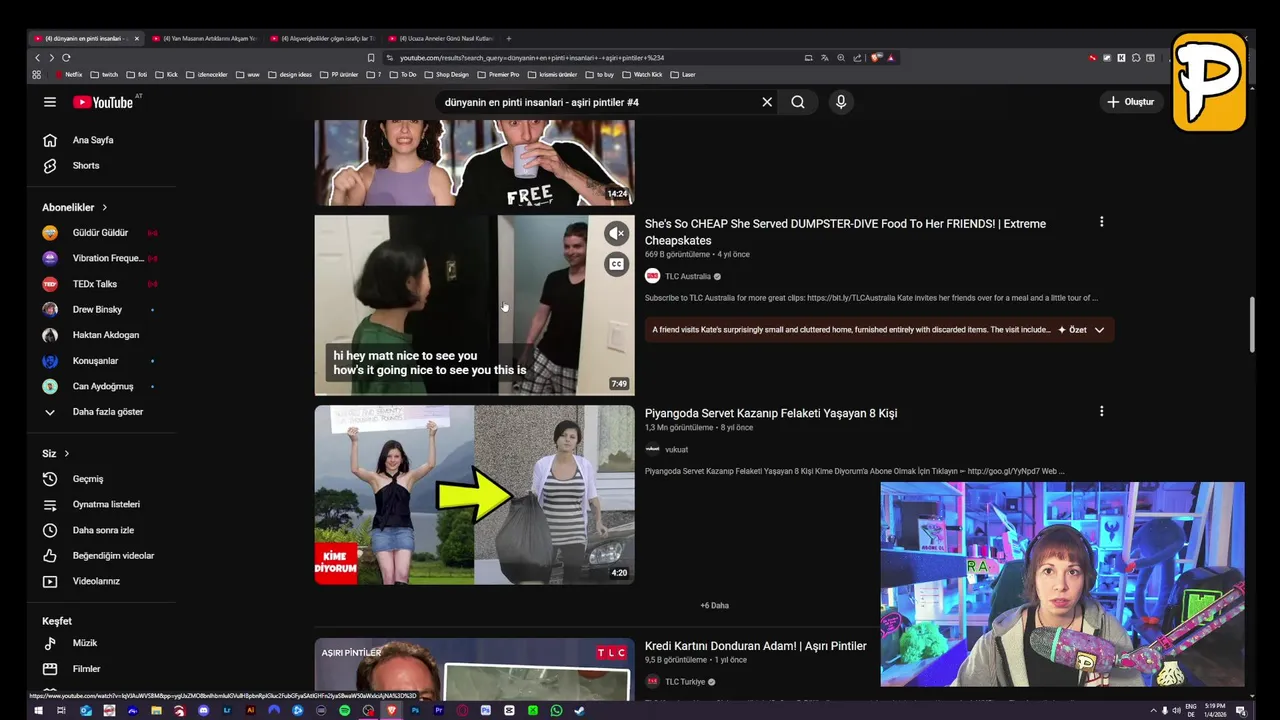Click the page vertical scrollbar thumb

[x=1251, y=325]
